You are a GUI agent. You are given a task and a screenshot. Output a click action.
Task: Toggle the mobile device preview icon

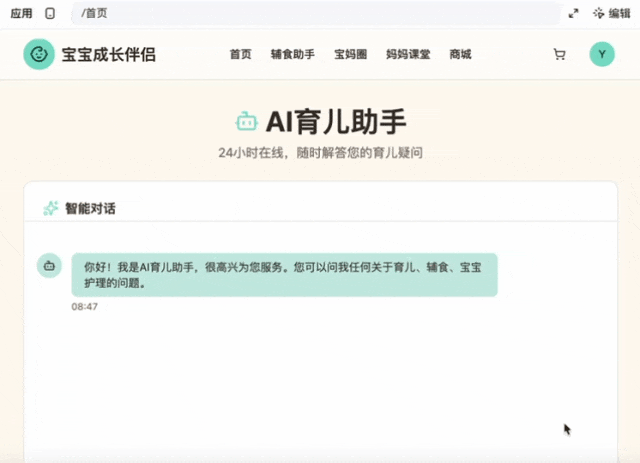50,13
